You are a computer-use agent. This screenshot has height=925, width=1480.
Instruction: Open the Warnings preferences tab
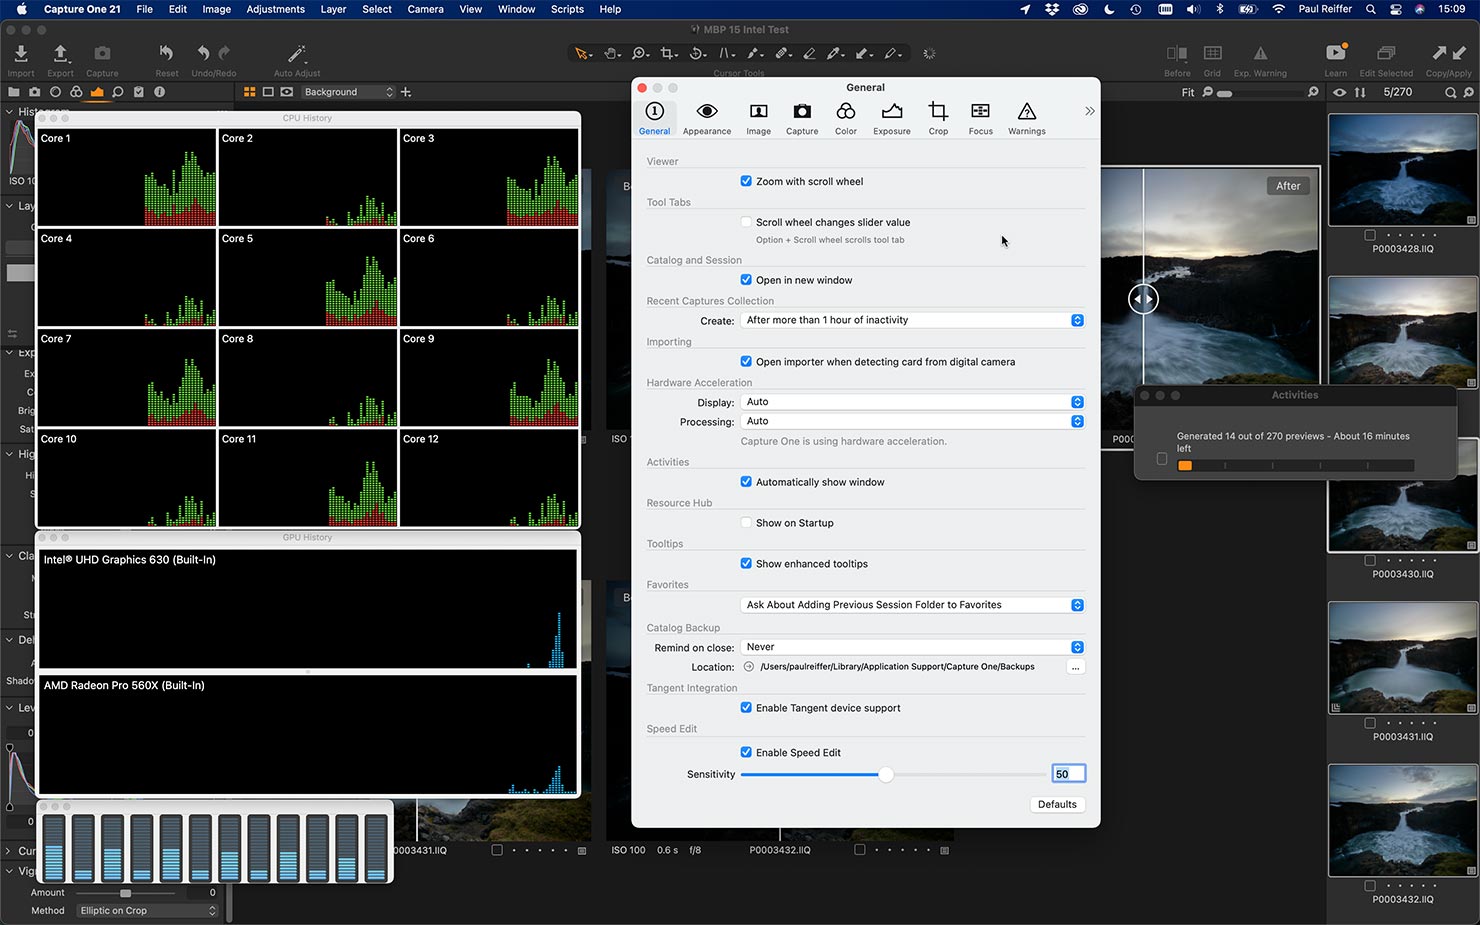tap(1026, 118)
